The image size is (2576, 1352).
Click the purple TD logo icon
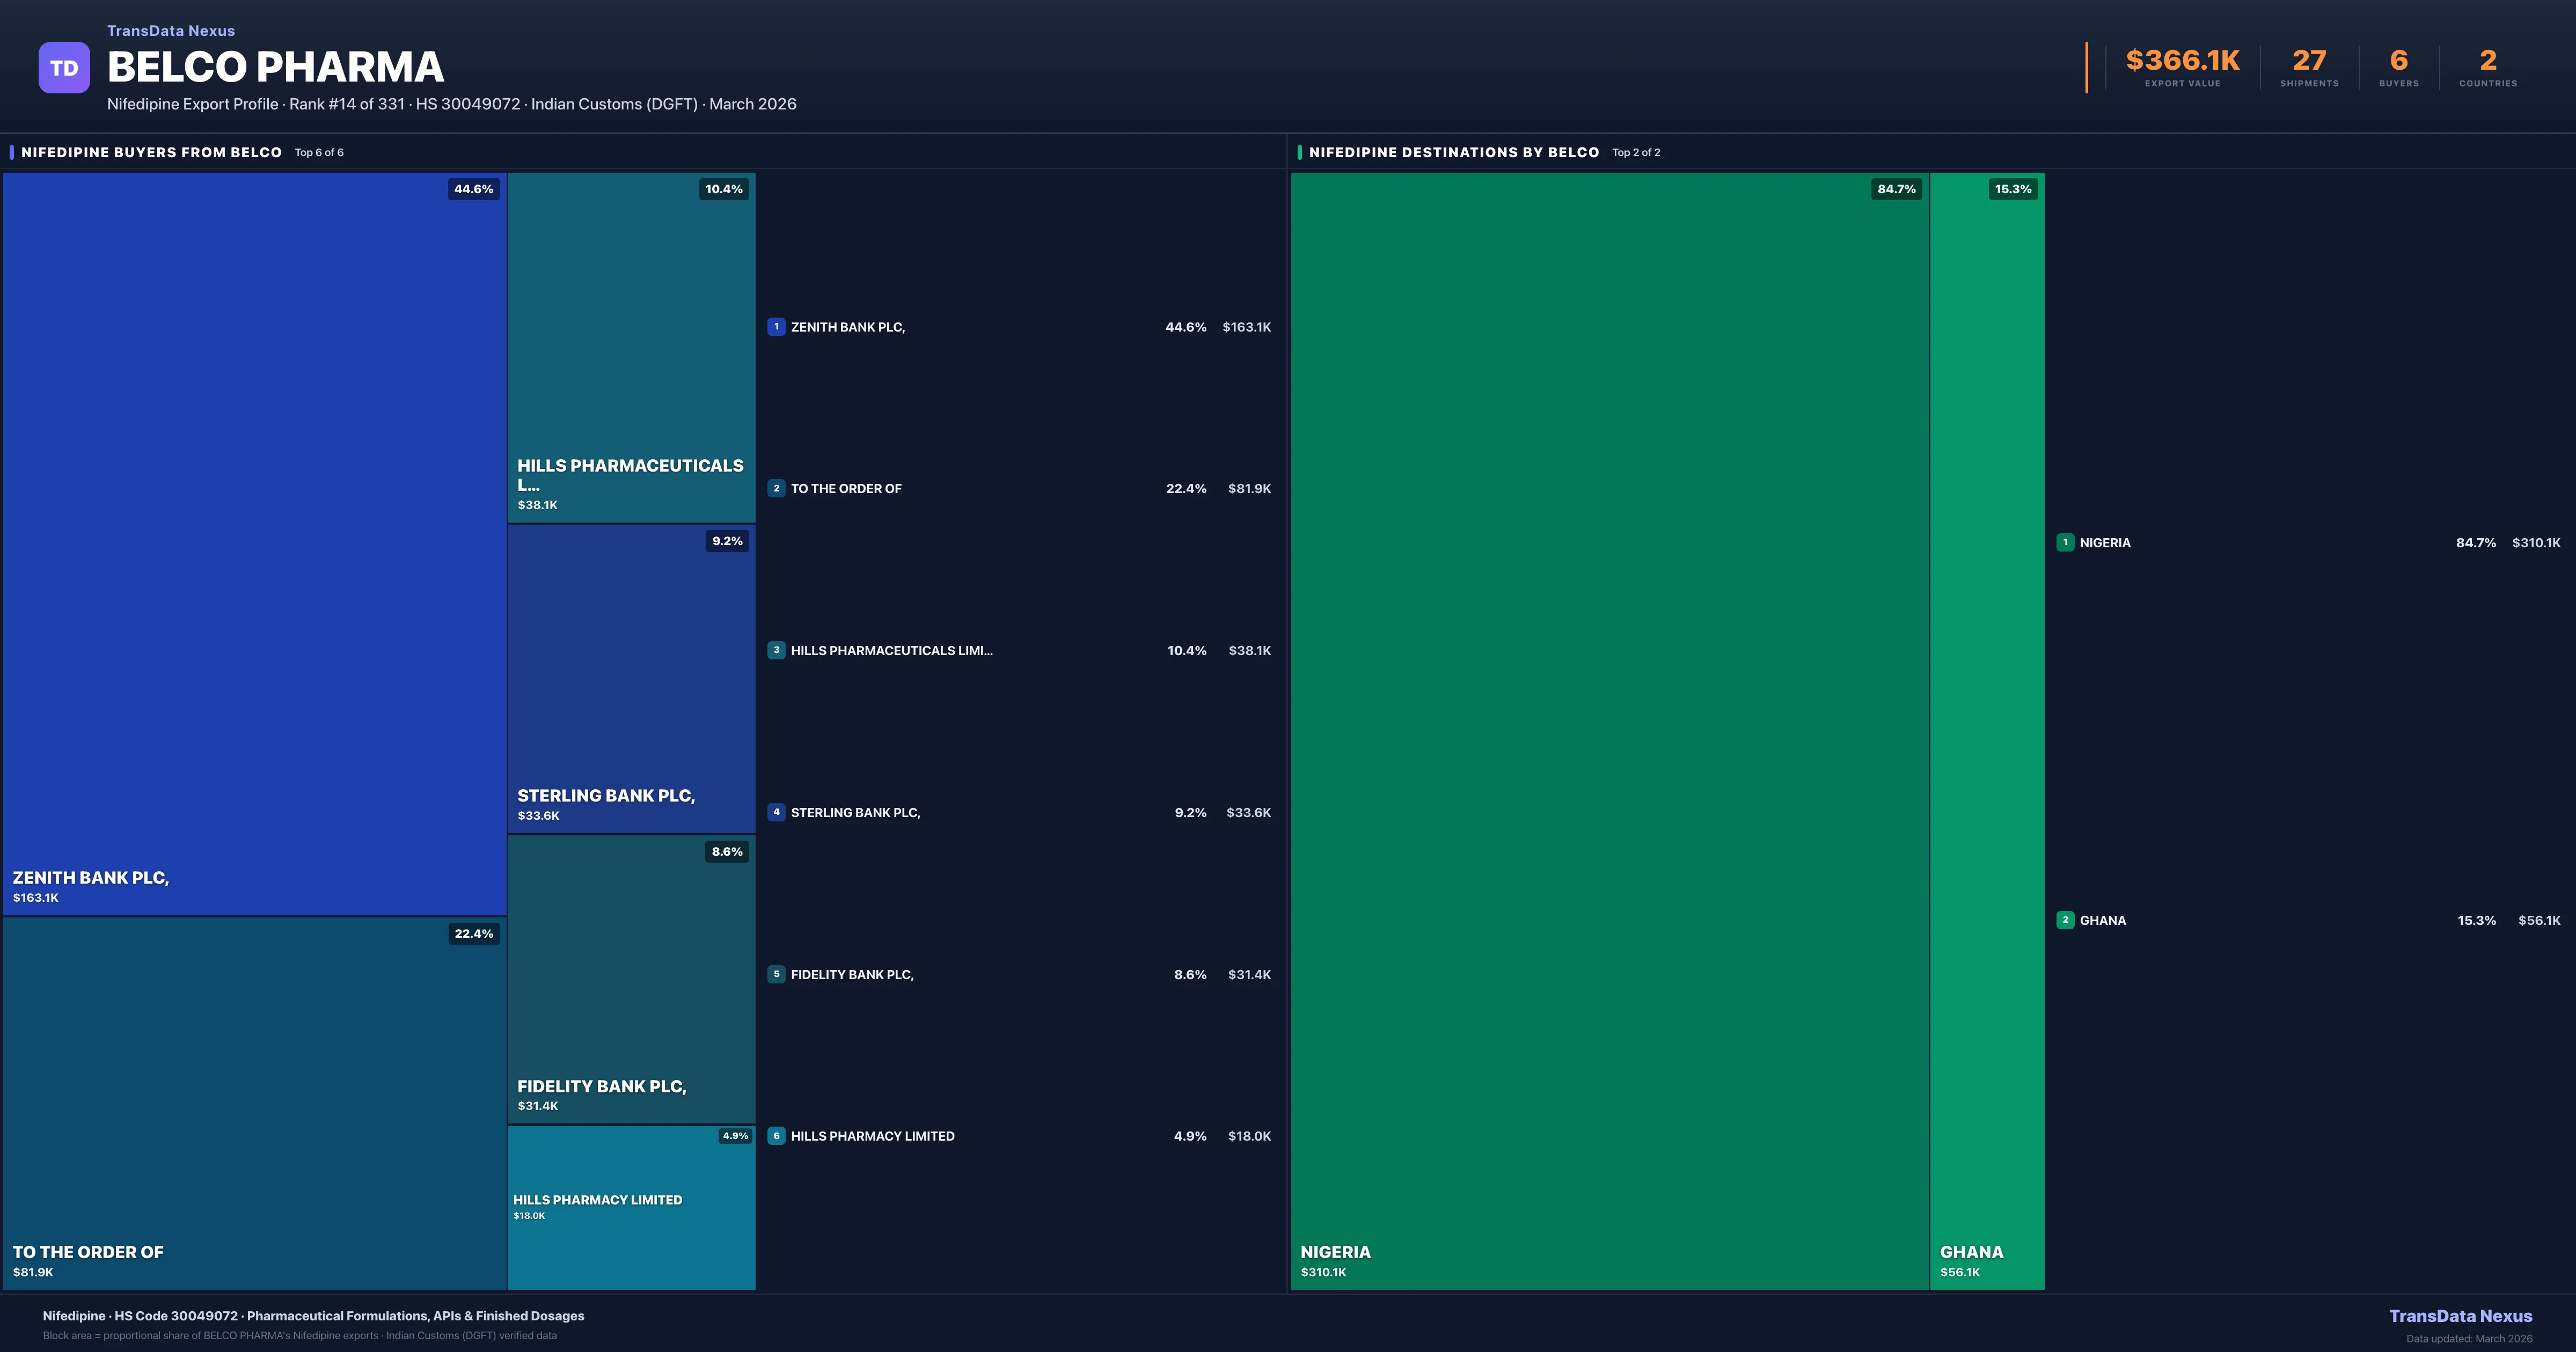pos(64,68)
